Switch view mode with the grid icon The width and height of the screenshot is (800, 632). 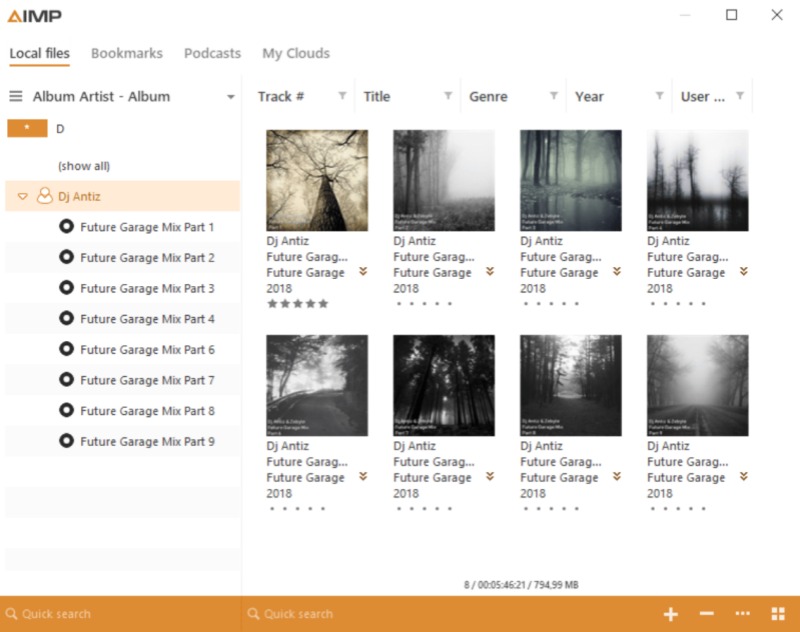tap(779, 613)
